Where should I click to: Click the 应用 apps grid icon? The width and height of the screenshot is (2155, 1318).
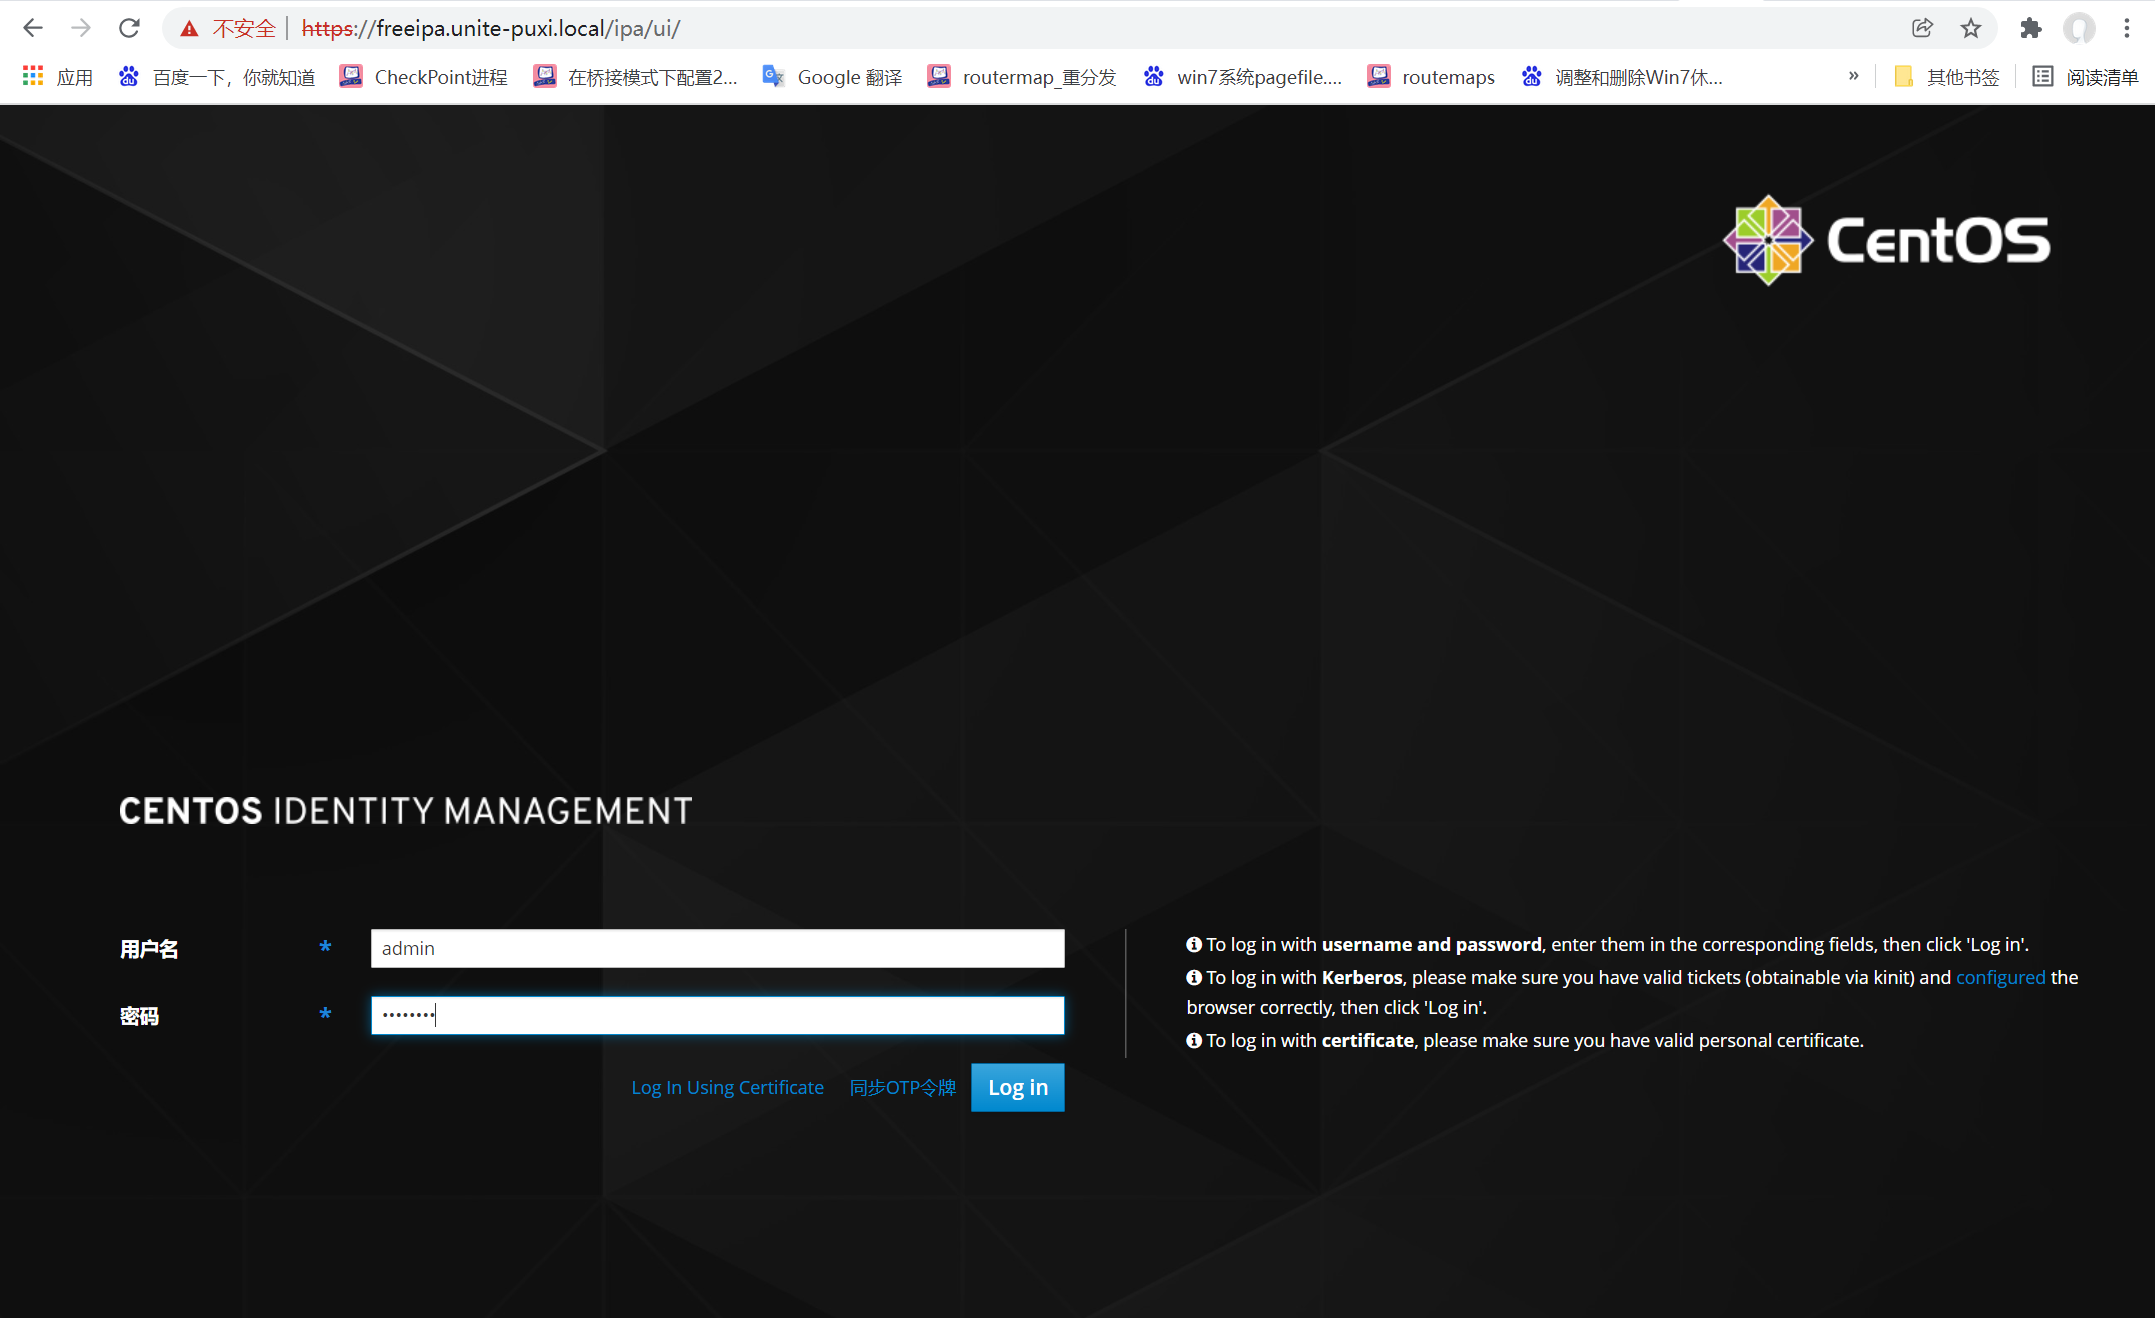[x=32, y=76]
